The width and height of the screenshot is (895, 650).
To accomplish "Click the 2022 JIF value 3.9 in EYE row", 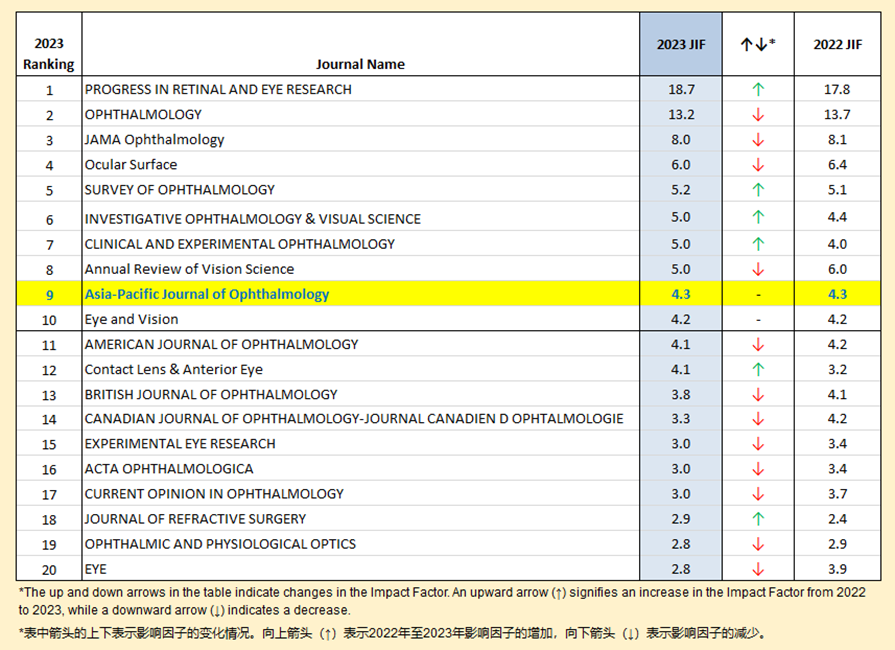I will click(x=837, y=570).
